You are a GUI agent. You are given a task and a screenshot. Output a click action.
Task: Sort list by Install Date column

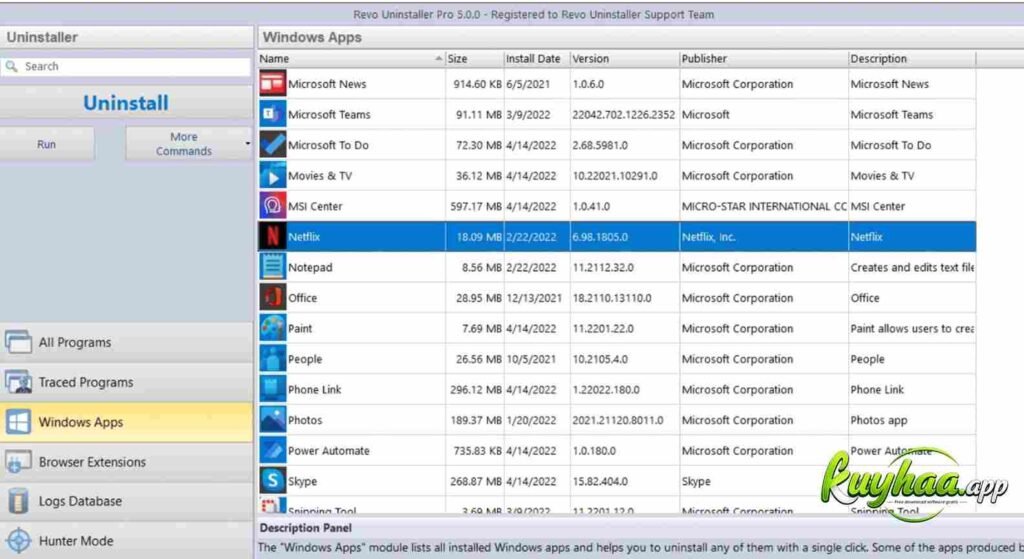tap(537, 59)
